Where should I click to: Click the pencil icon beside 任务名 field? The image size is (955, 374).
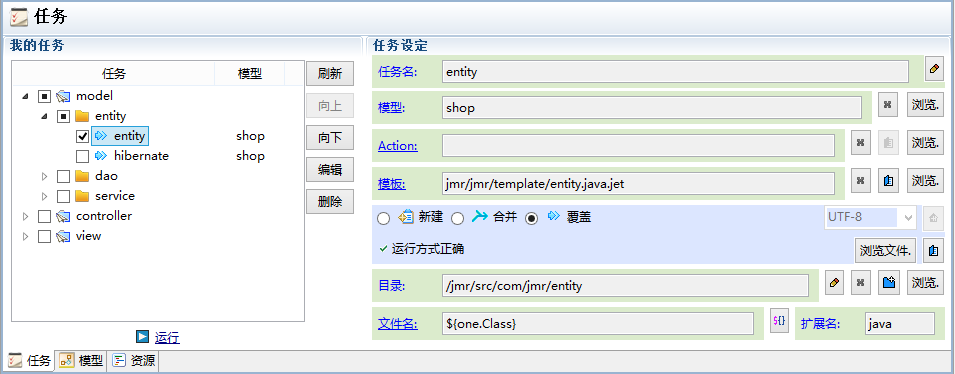[934, 69]
